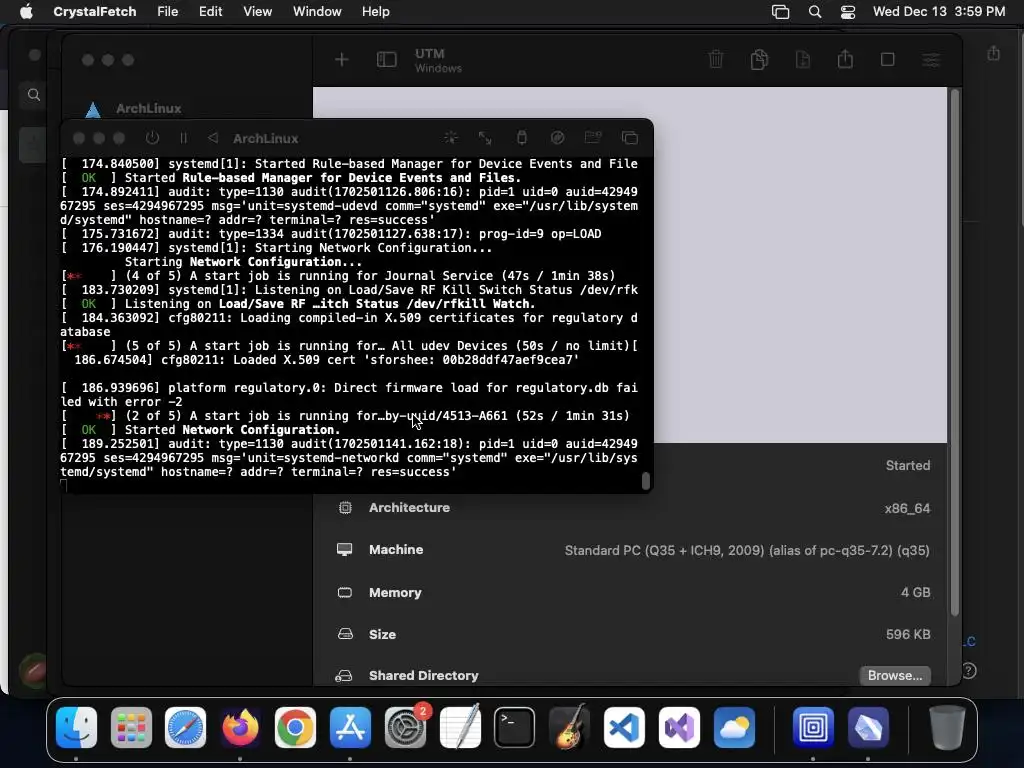Move the VM using the document arrow icon
Image resolution: width=1024 pixels, height=768 pixels.
pos(803,59)
